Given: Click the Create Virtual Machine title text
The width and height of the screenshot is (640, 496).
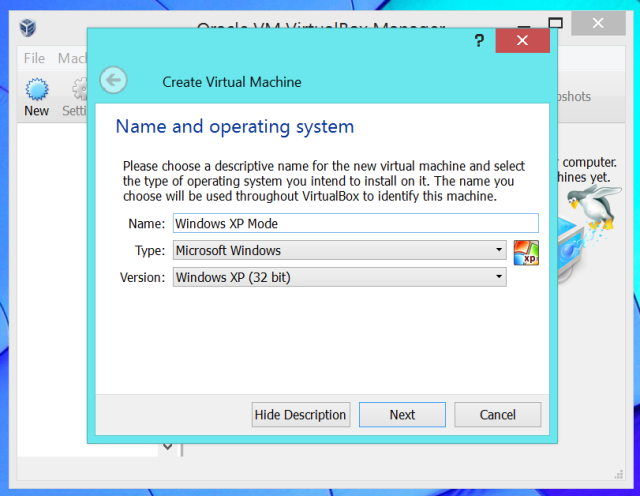Looking at the screenshot, I should tap(232, 82).
